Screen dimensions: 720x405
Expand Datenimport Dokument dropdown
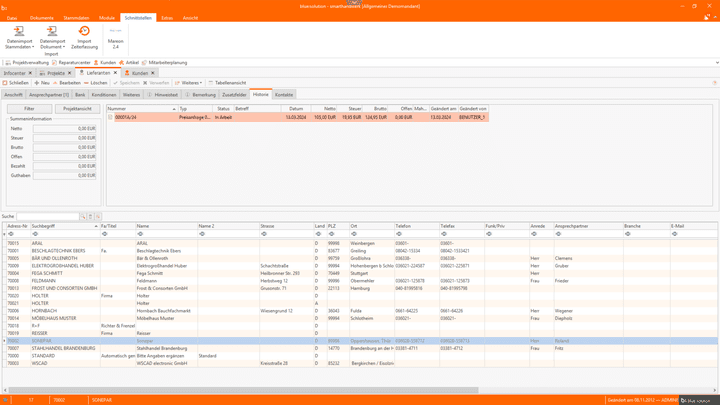(x=51, y=47)
